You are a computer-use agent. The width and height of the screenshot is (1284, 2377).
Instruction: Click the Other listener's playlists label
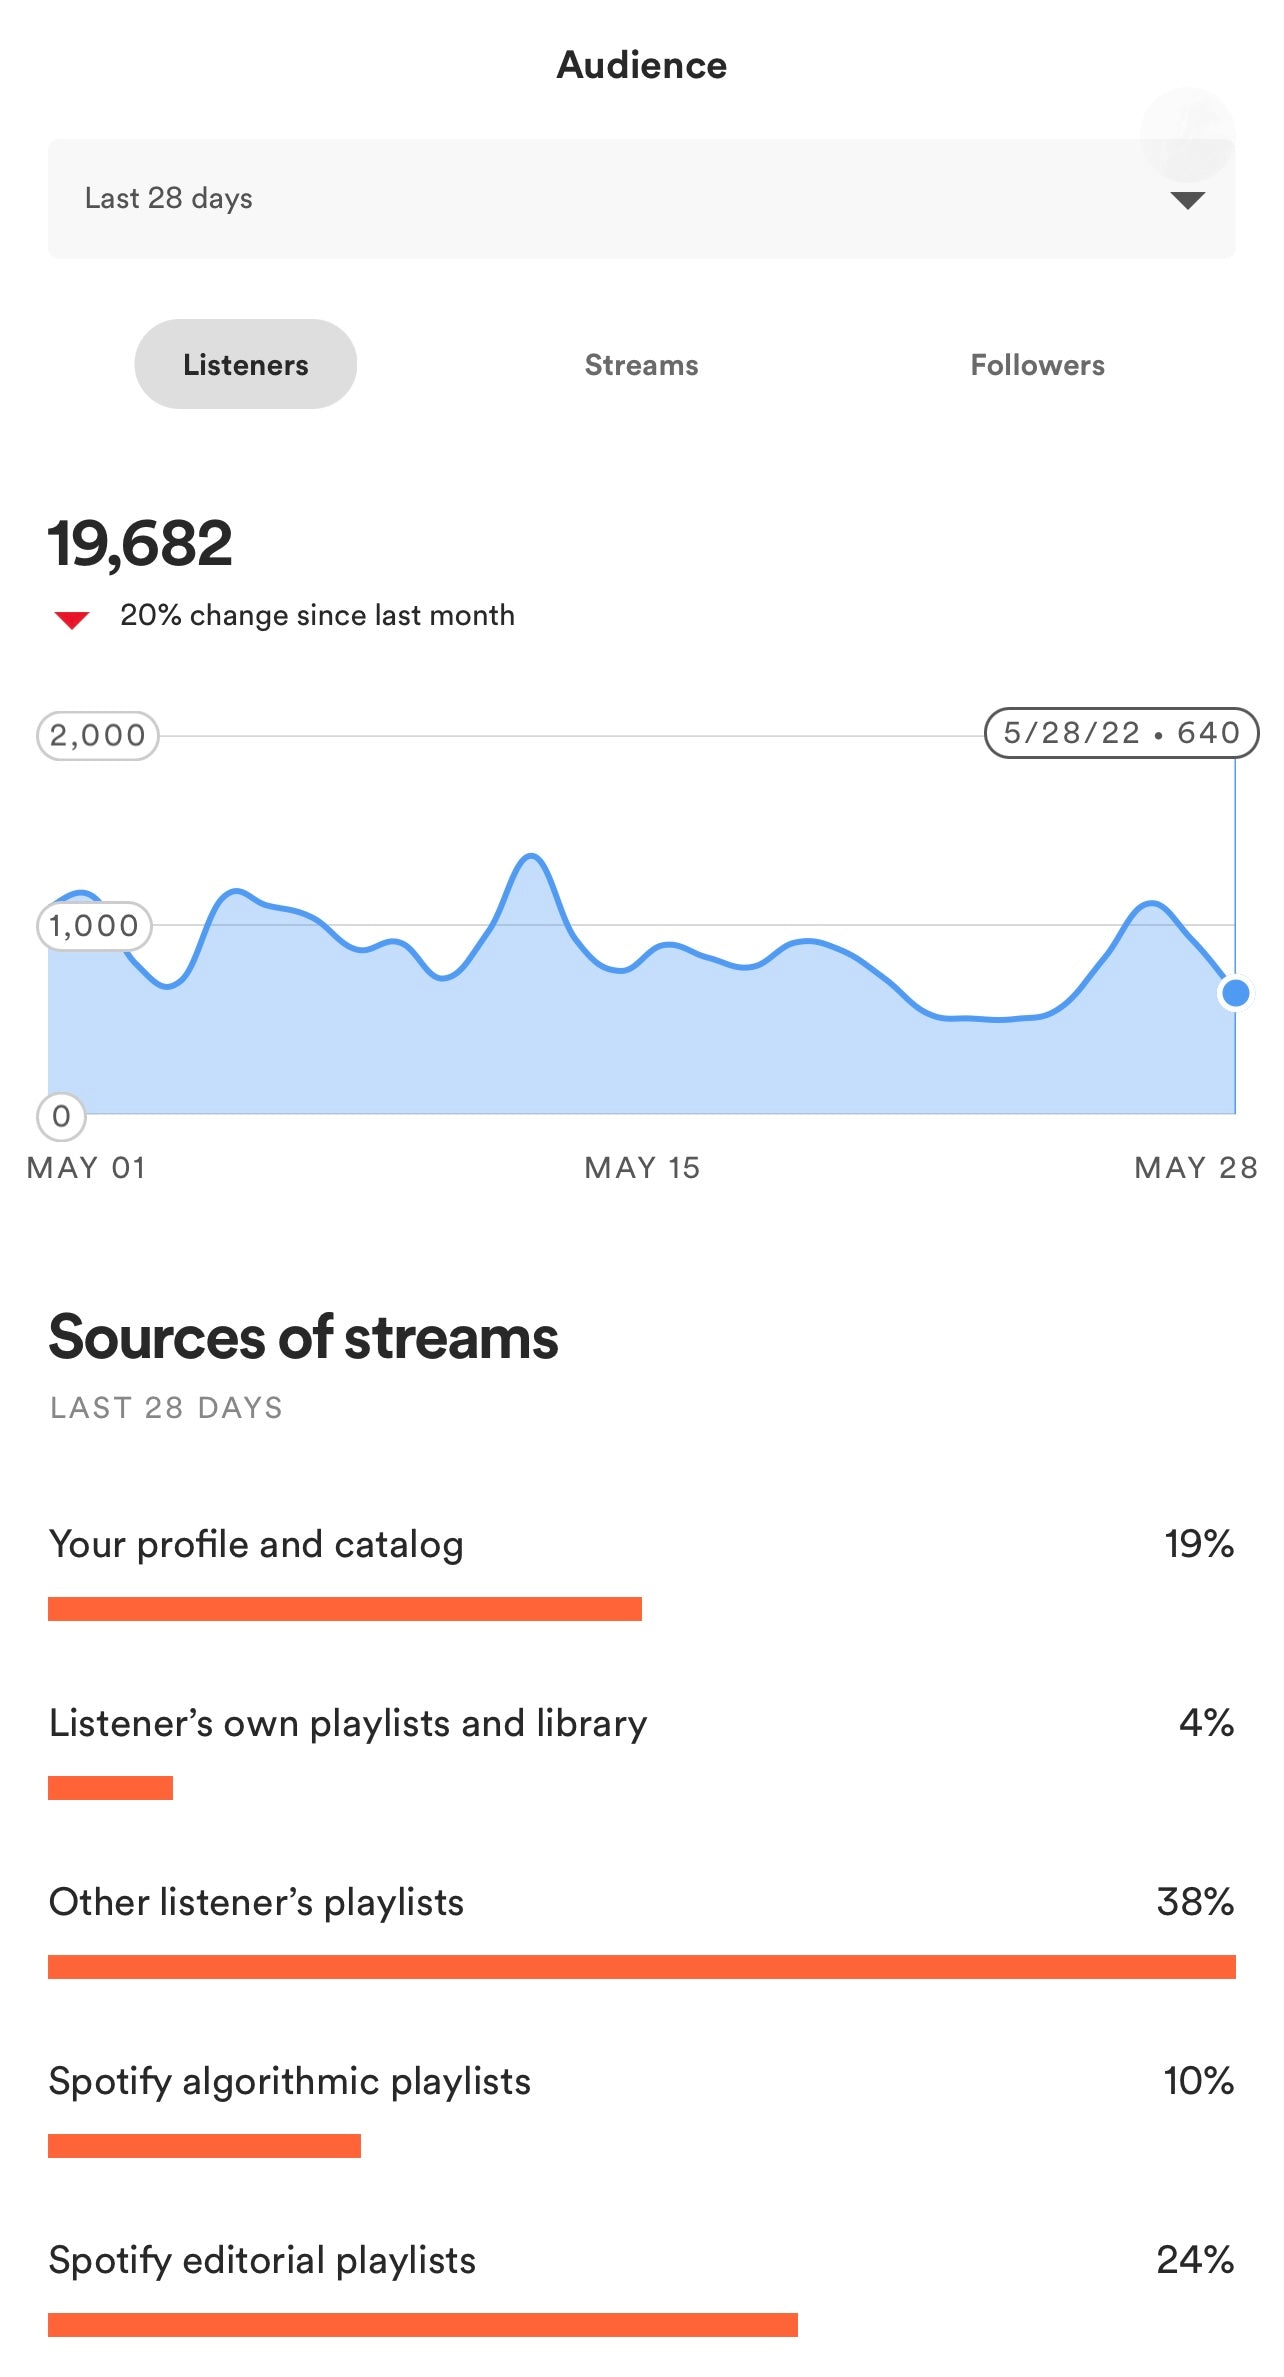[257, 1902]
